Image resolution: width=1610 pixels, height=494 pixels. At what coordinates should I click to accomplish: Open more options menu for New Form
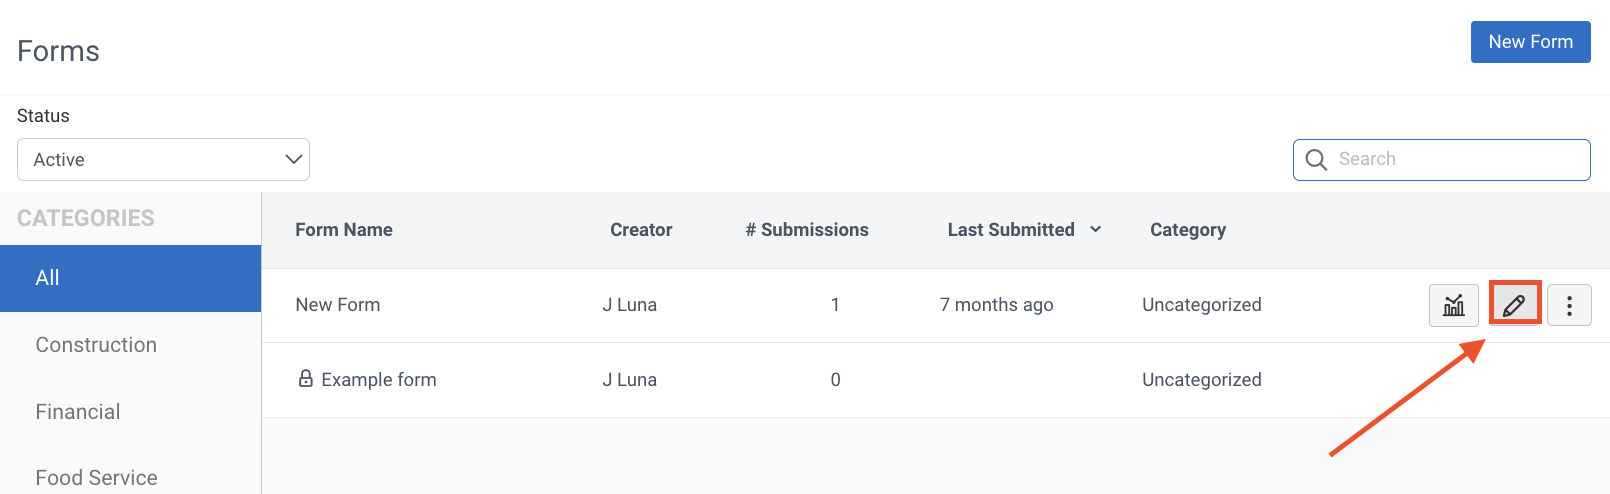pos(1569,305)
